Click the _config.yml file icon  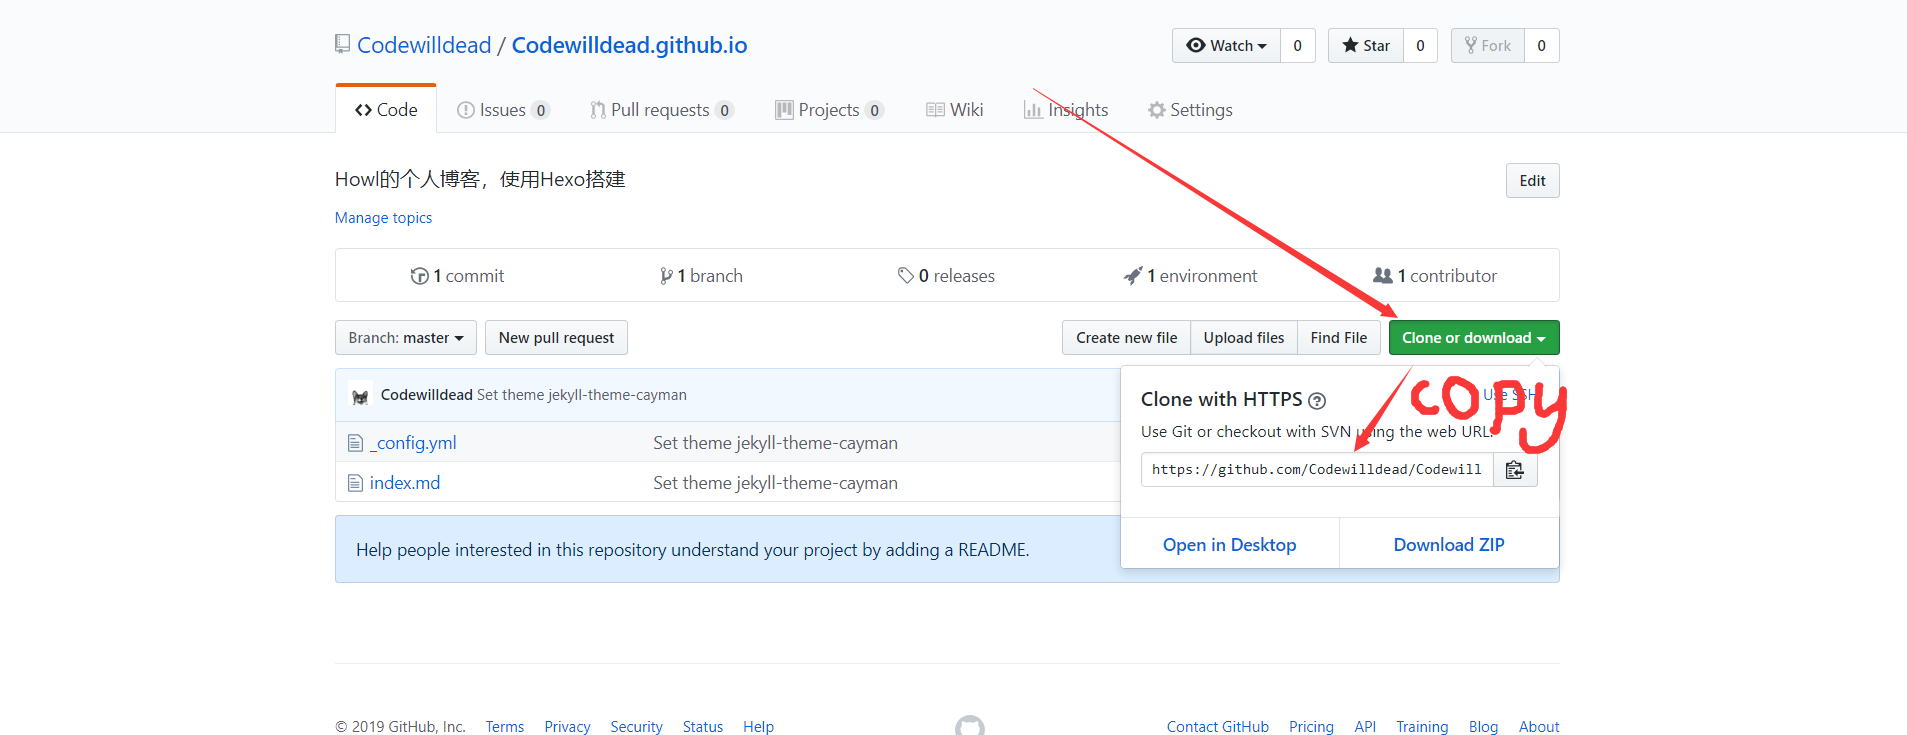click(x=355, y=443)
